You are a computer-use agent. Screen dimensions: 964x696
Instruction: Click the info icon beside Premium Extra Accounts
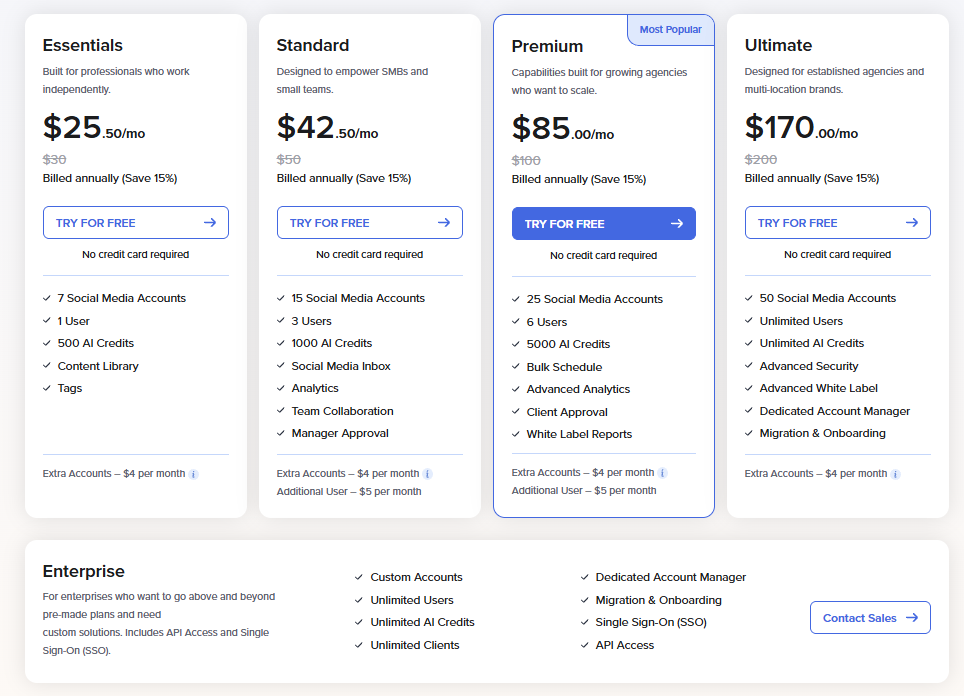[x=662, y=473]
